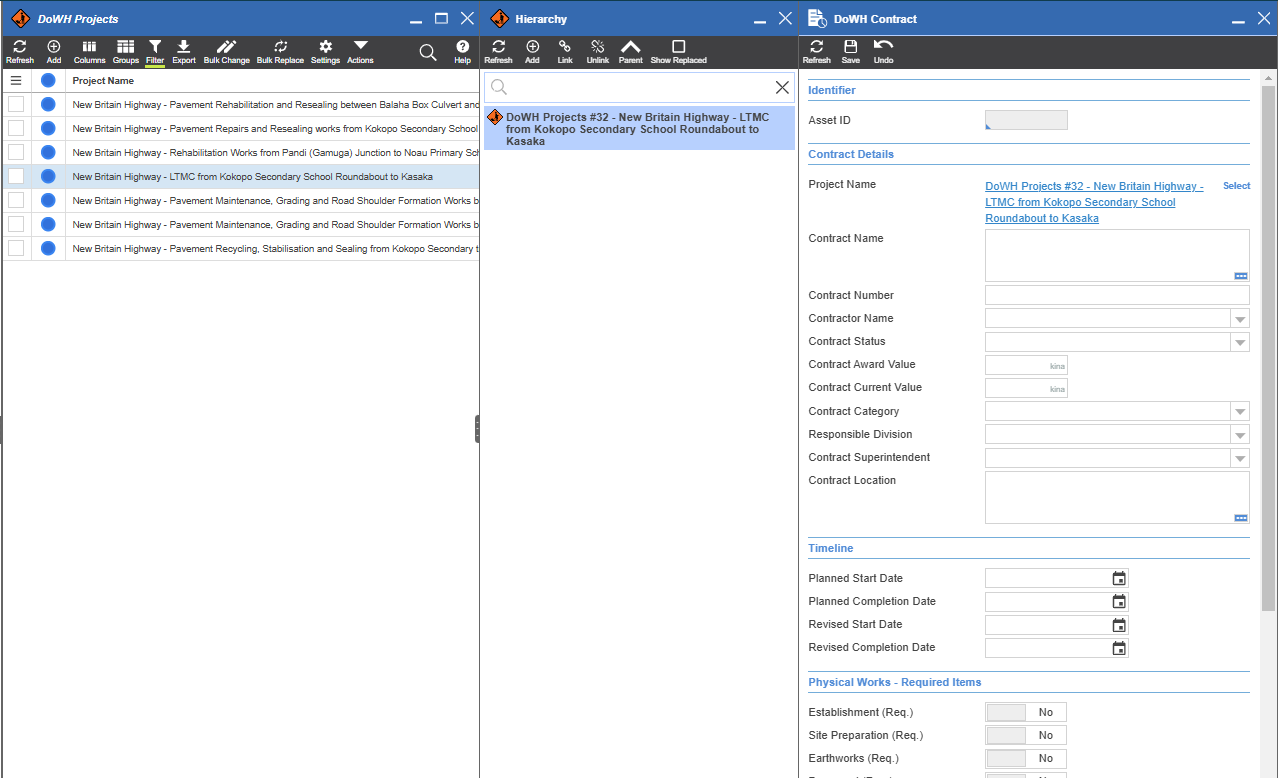Click the Contract Number input field

tap(1116, 296)
